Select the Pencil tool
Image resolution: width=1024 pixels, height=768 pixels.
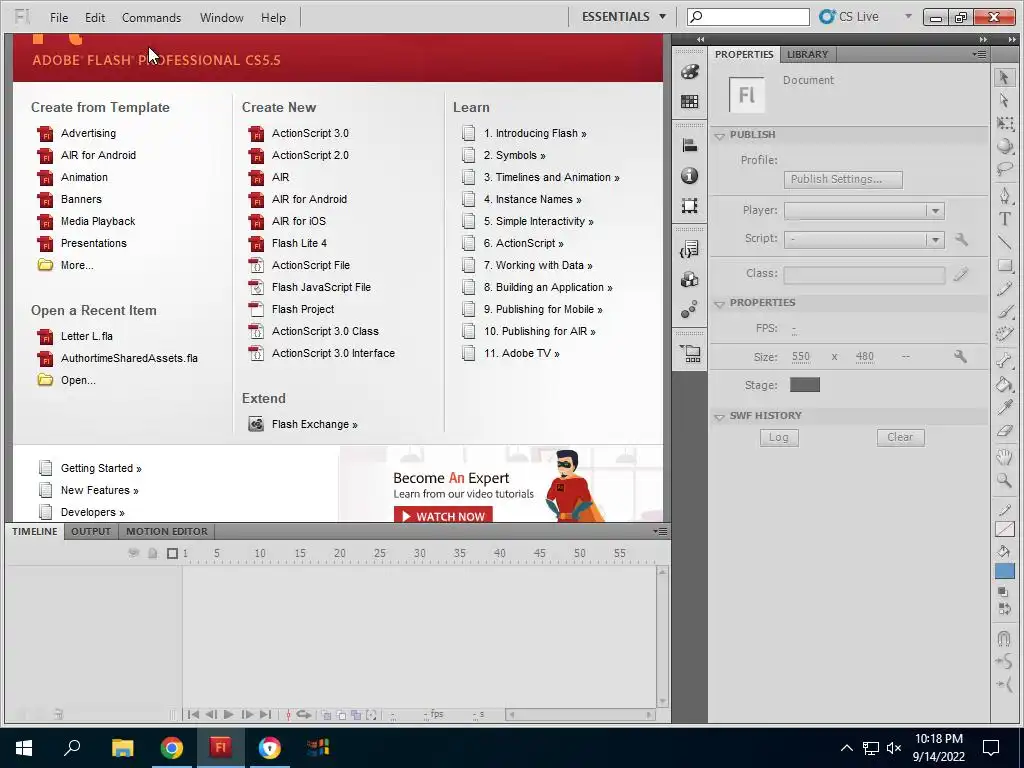pos(1004,289)
